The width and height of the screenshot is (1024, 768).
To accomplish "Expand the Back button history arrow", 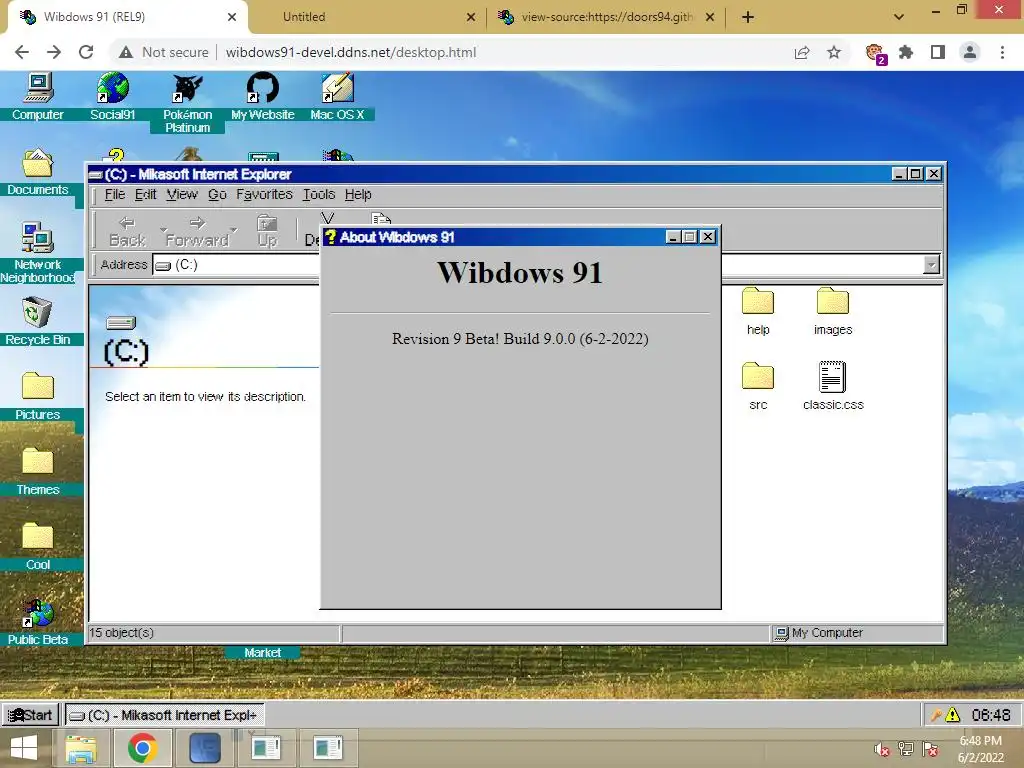I will [x=163, y=231].
